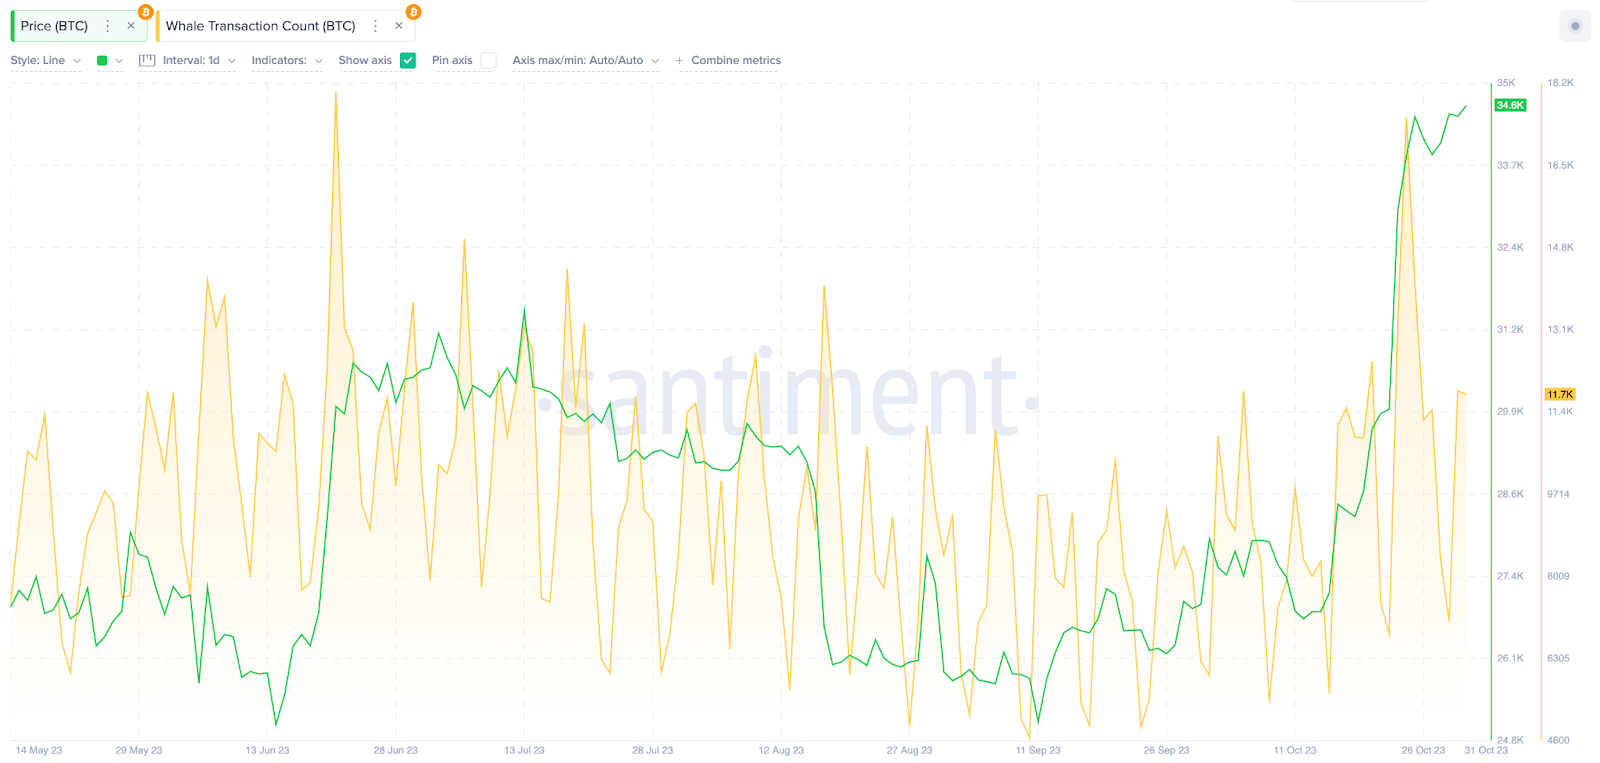Click Bitcoin badge on Price (BTC) tab

pos(146,12)
